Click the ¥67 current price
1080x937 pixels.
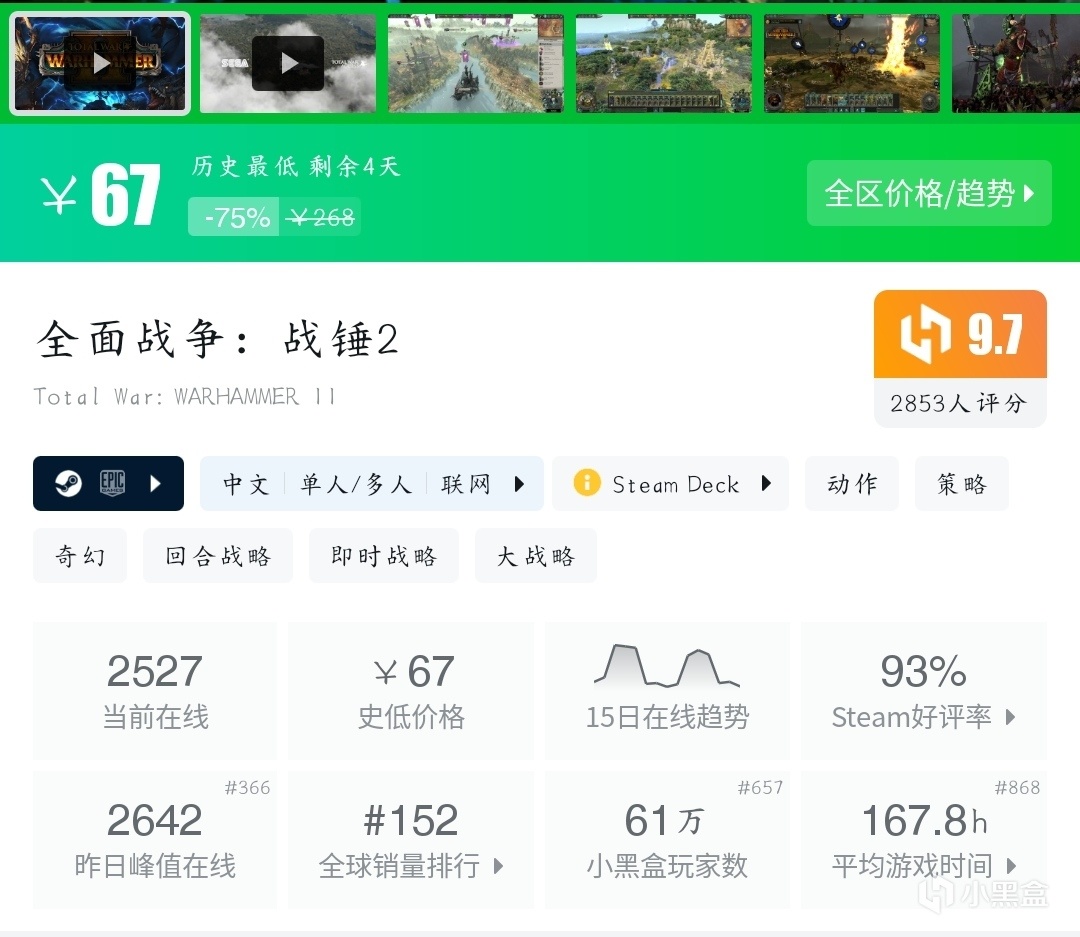tap(101, 195)
